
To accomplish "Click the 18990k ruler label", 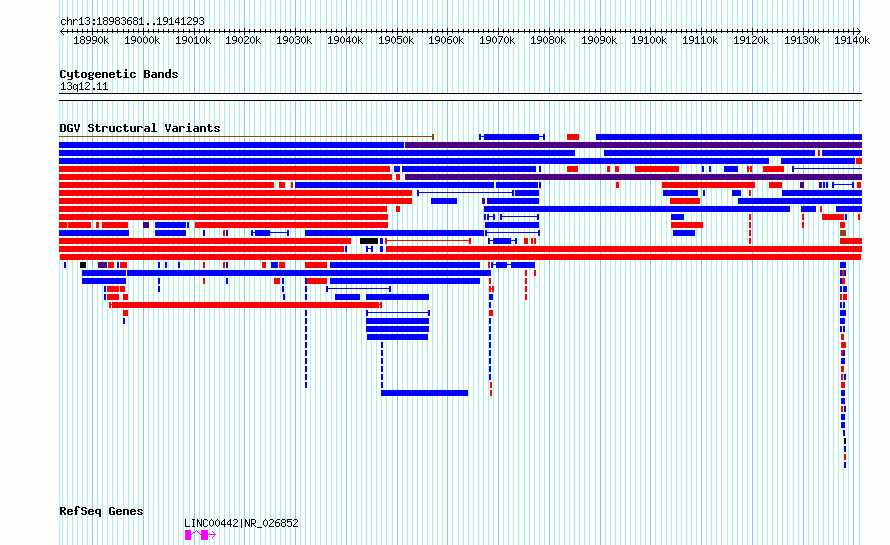I will pyautogui.click(x=91, y=40).
